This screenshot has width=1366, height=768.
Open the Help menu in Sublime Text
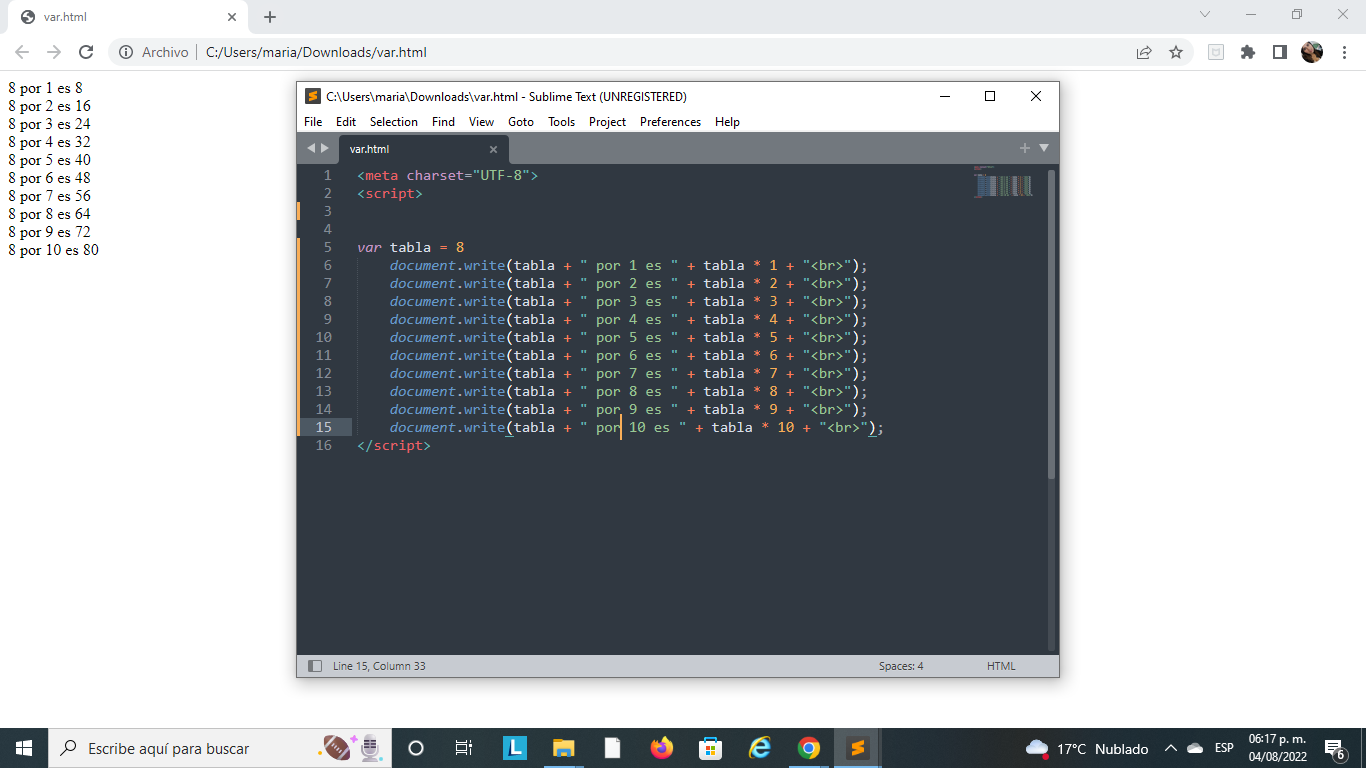[727, 122]
